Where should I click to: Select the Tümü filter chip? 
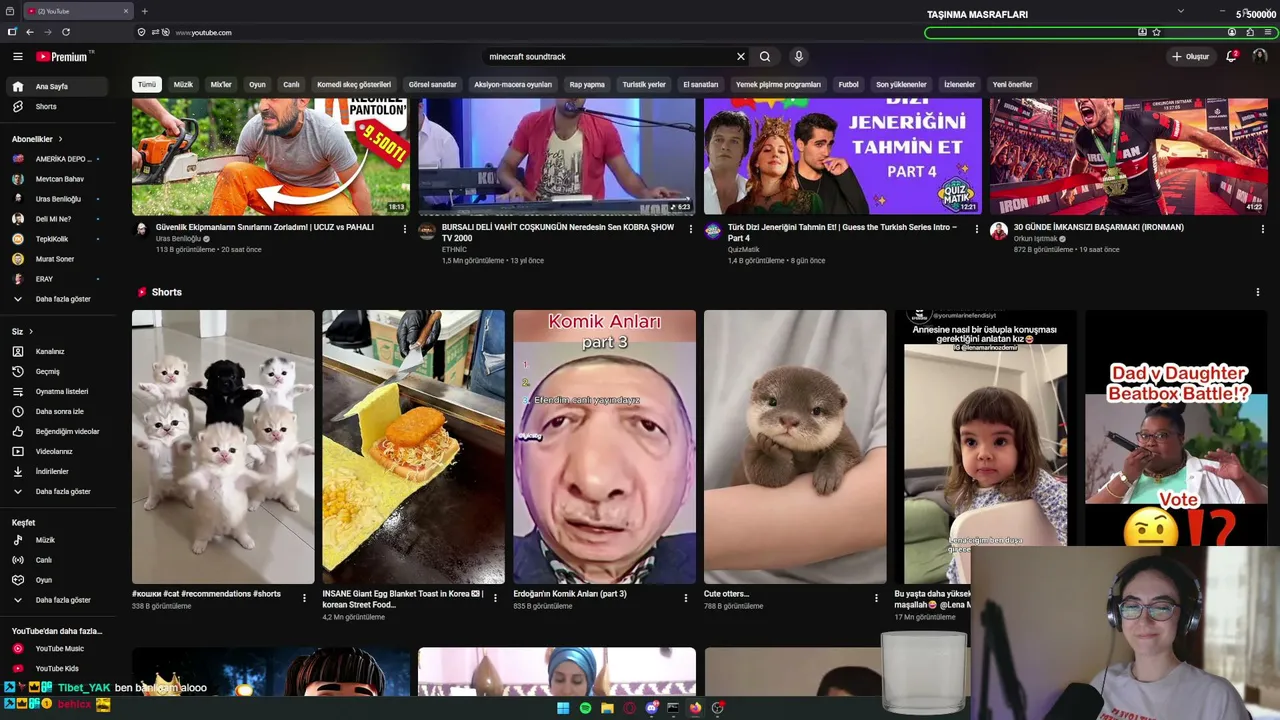pos(147,85)
